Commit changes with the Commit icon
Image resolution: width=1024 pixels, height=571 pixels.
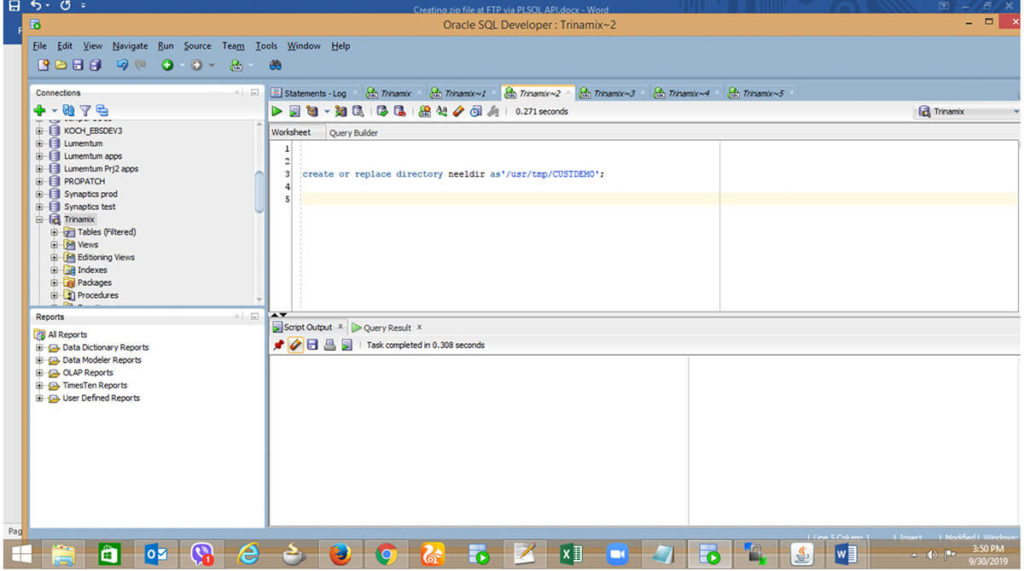(x=382, y=112)
